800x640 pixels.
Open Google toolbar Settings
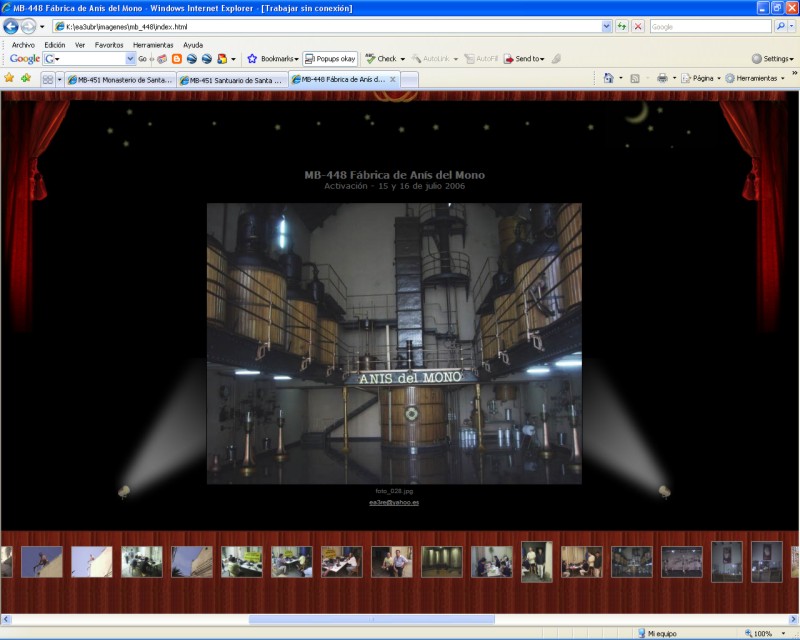772,59
